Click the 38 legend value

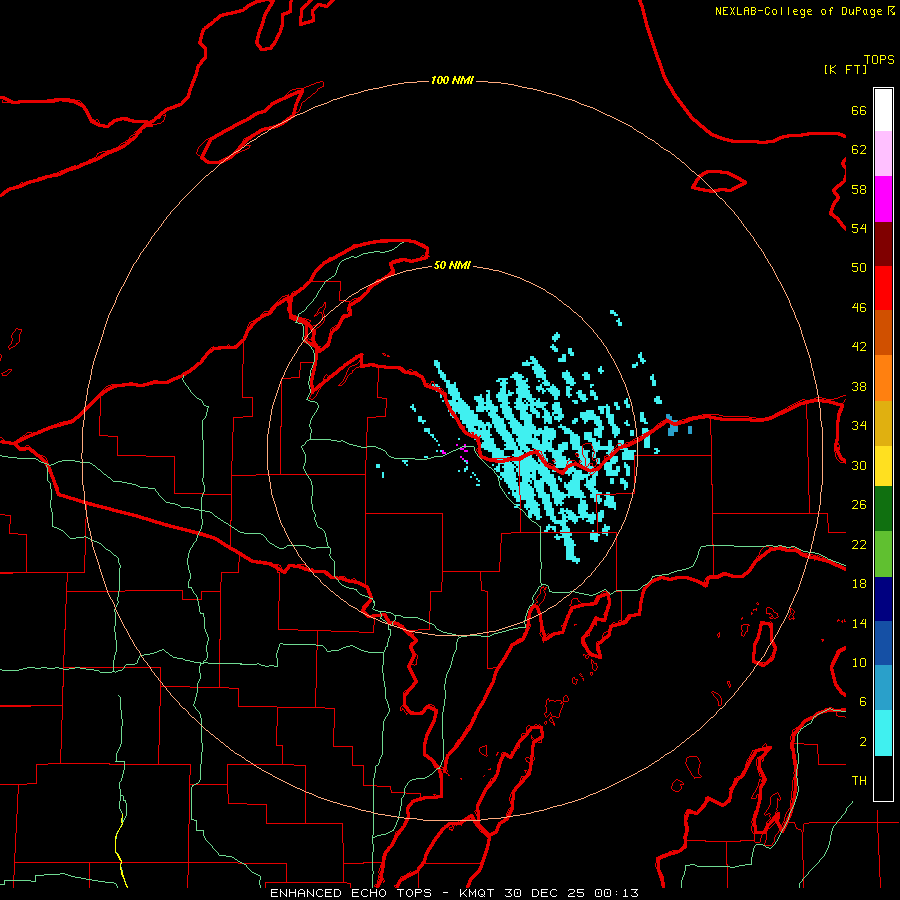tap(859, 386)
